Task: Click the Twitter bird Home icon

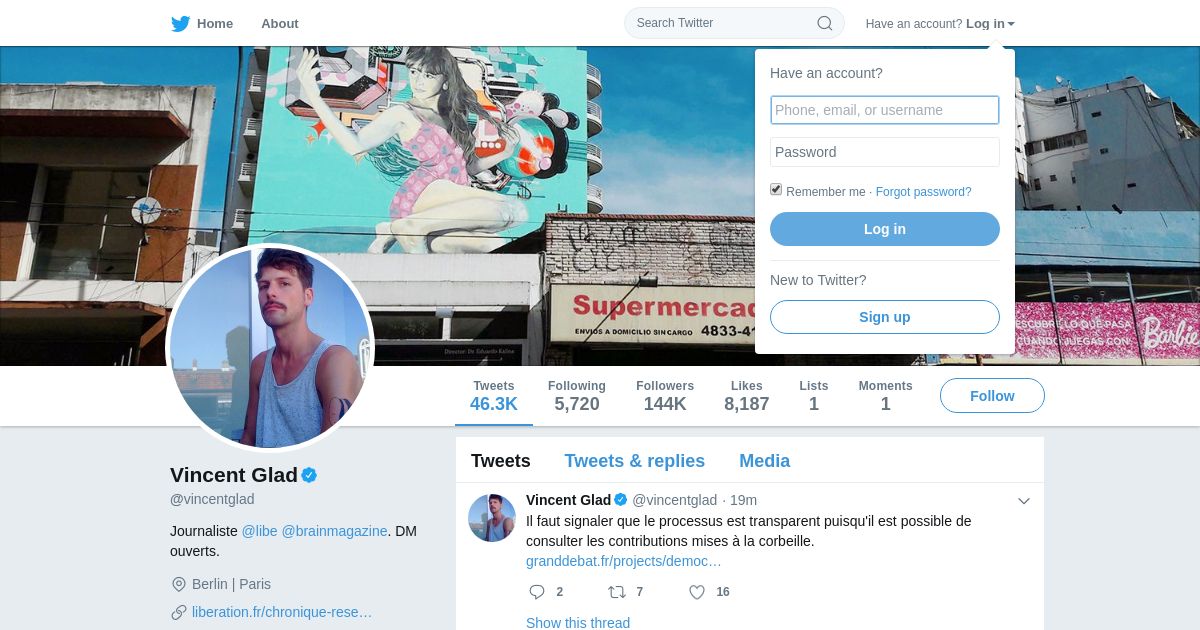Action: (180, 23)
